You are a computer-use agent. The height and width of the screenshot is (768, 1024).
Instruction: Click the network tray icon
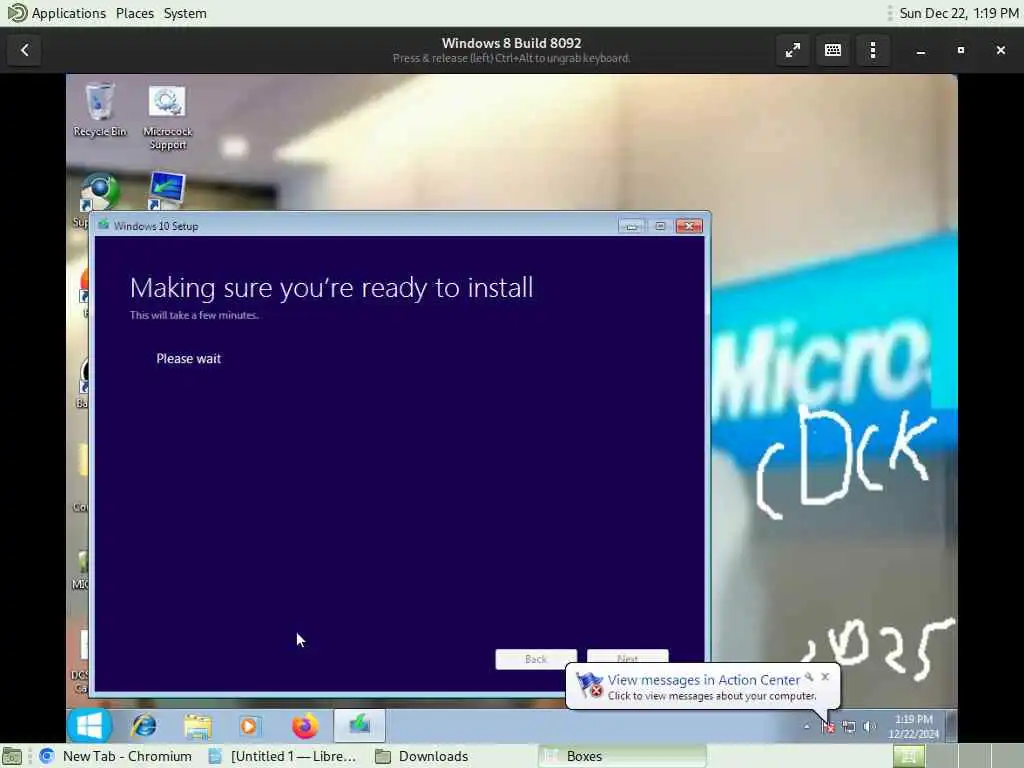pos(848,726)
